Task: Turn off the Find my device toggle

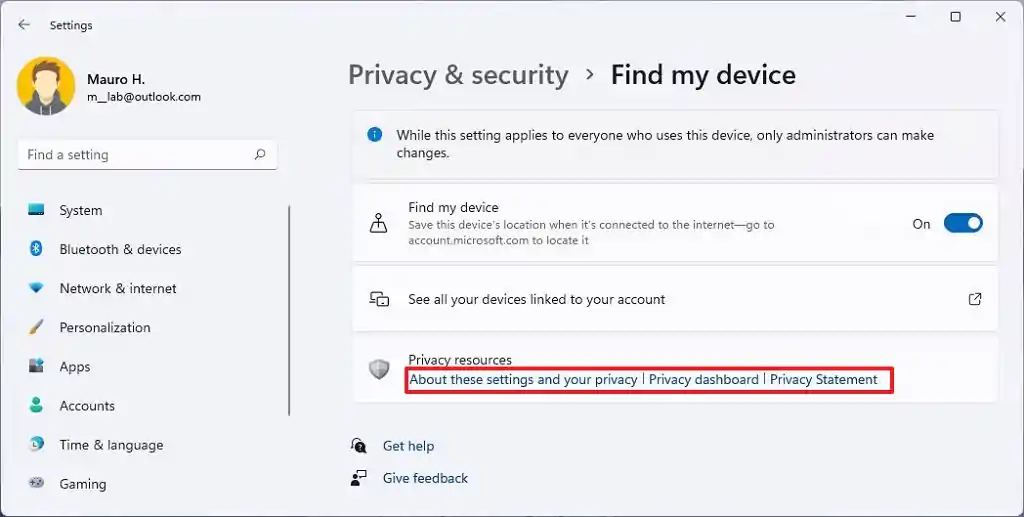Action: (x=963, y=224)
